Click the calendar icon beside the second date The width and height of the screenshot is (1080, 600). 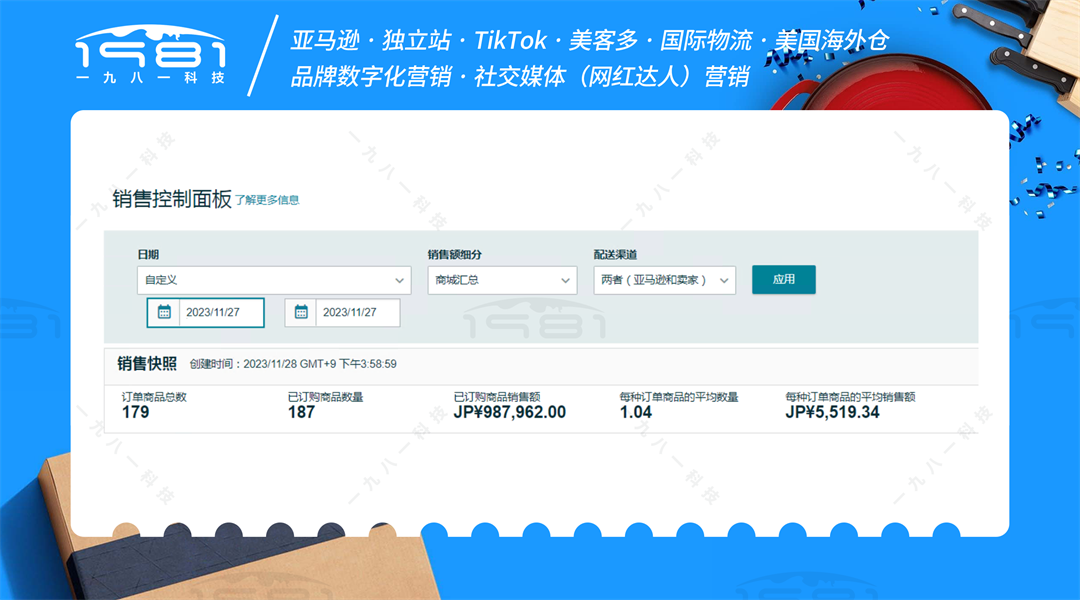click(303, 313)
